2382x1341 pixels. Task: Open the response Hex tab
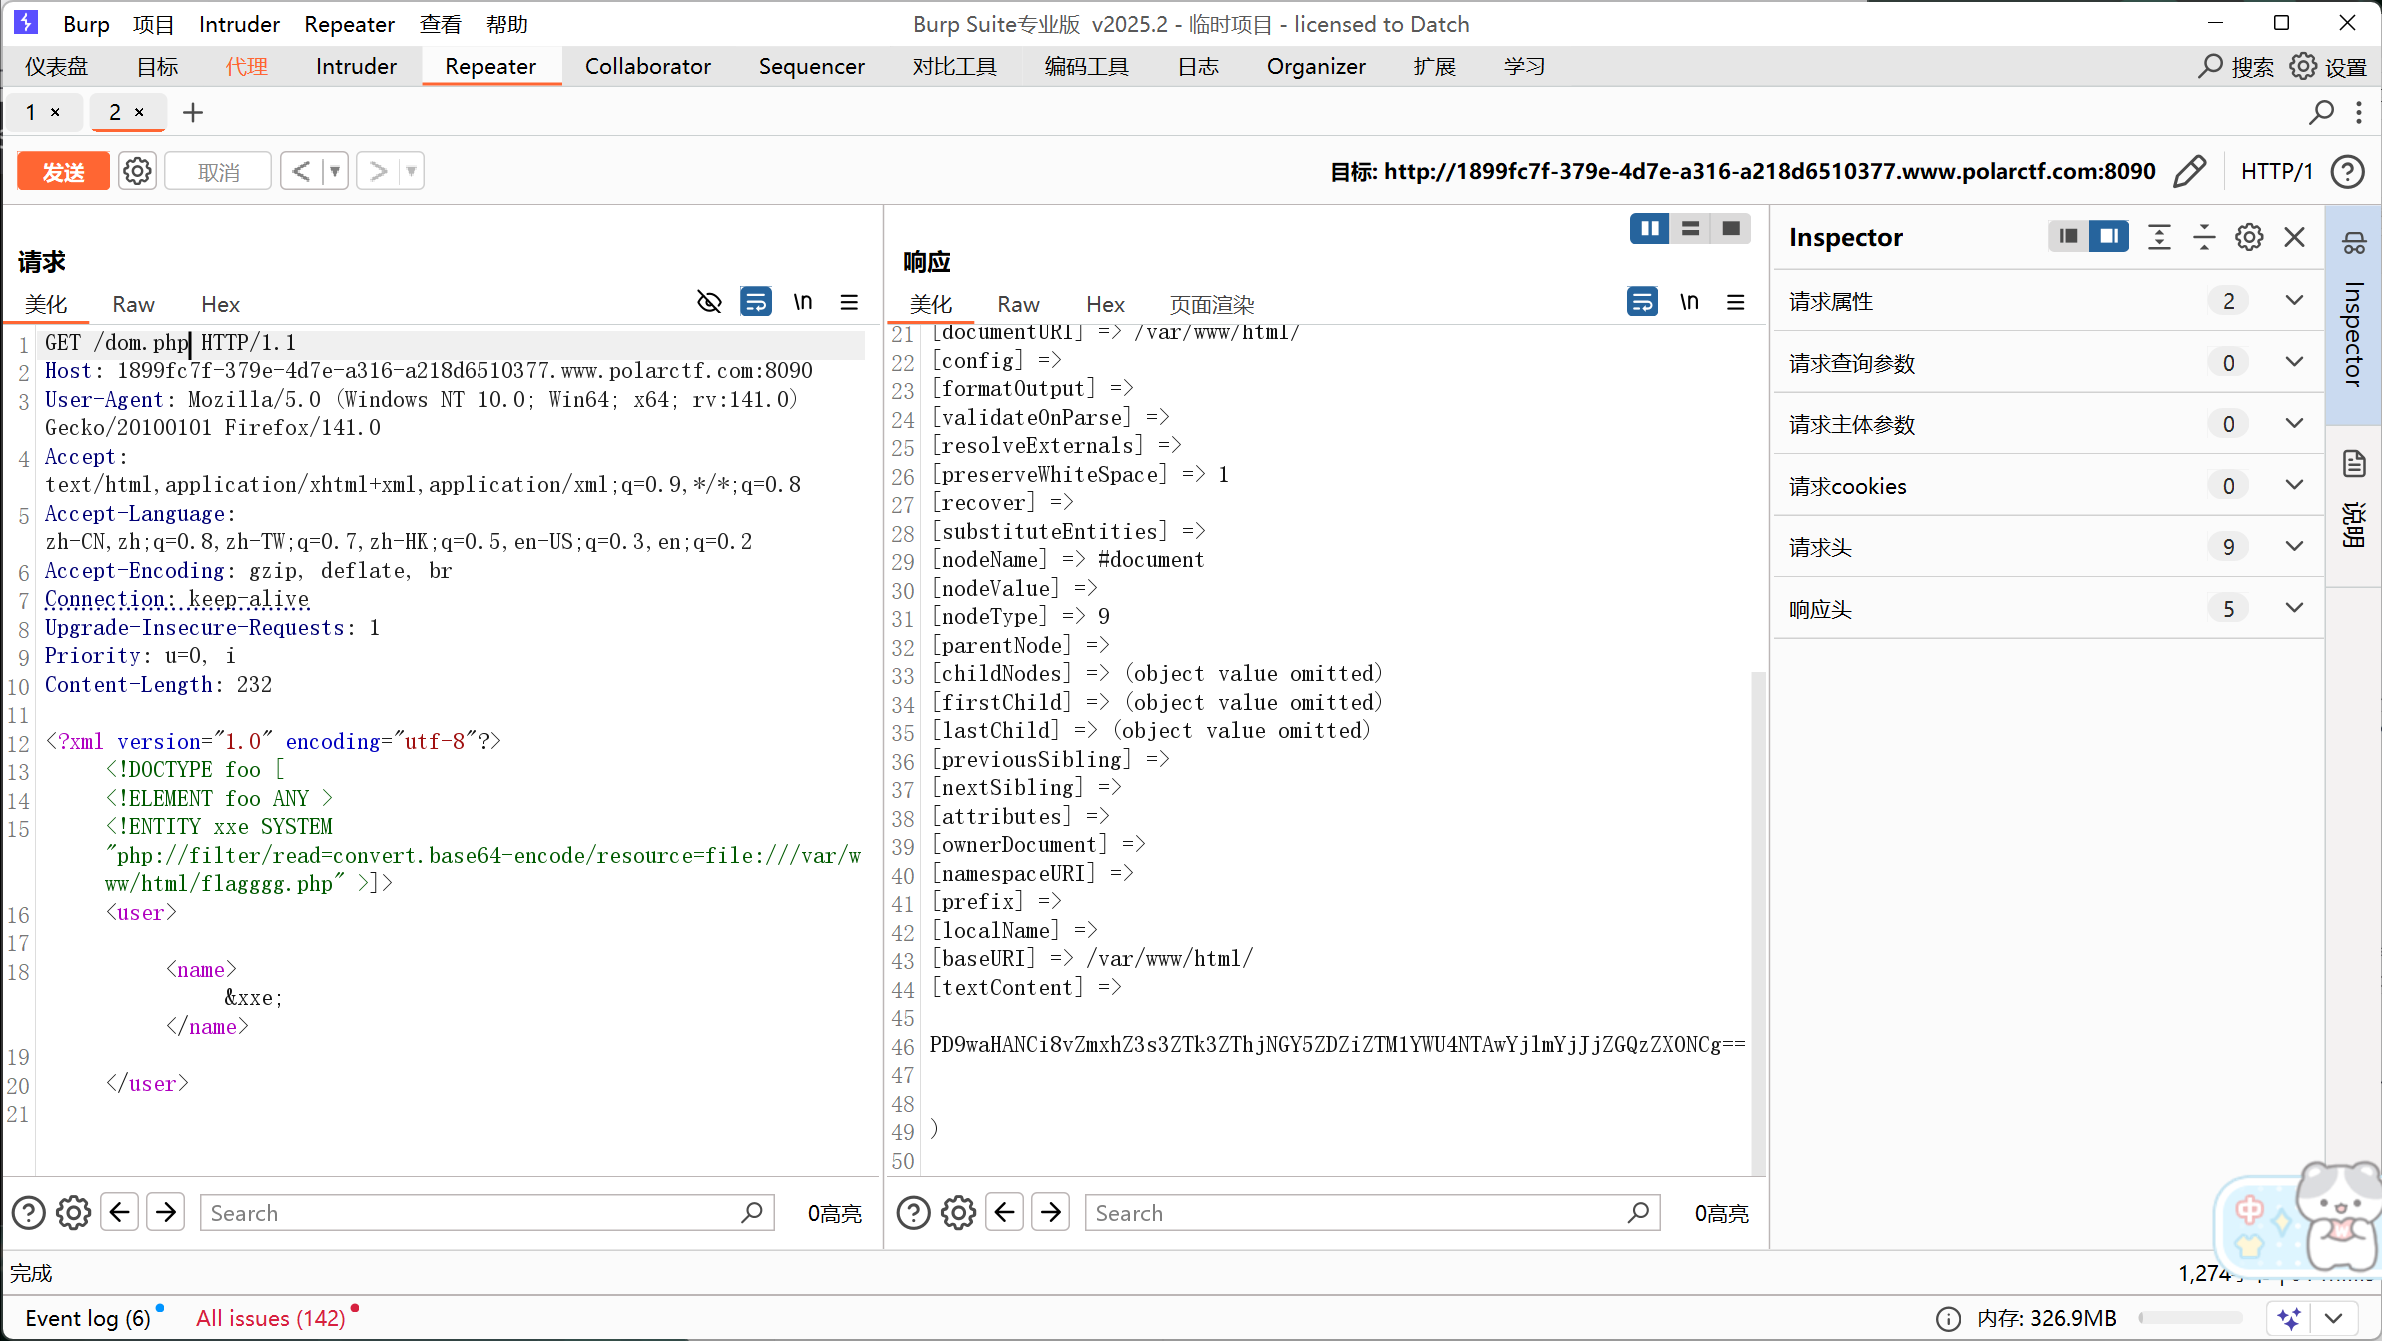click(1105, 304)
